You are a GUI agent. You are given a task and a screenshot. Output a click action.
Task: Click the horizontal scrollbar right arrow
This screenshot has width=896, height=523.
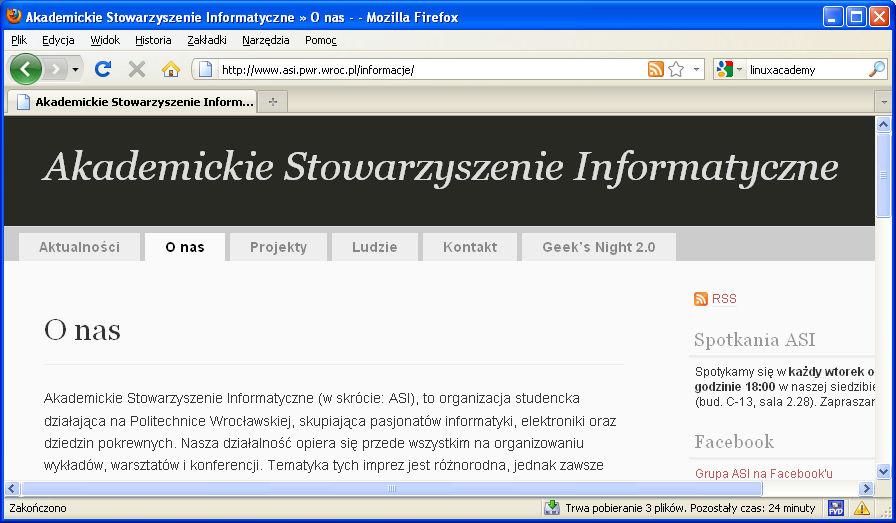[867, 489]
